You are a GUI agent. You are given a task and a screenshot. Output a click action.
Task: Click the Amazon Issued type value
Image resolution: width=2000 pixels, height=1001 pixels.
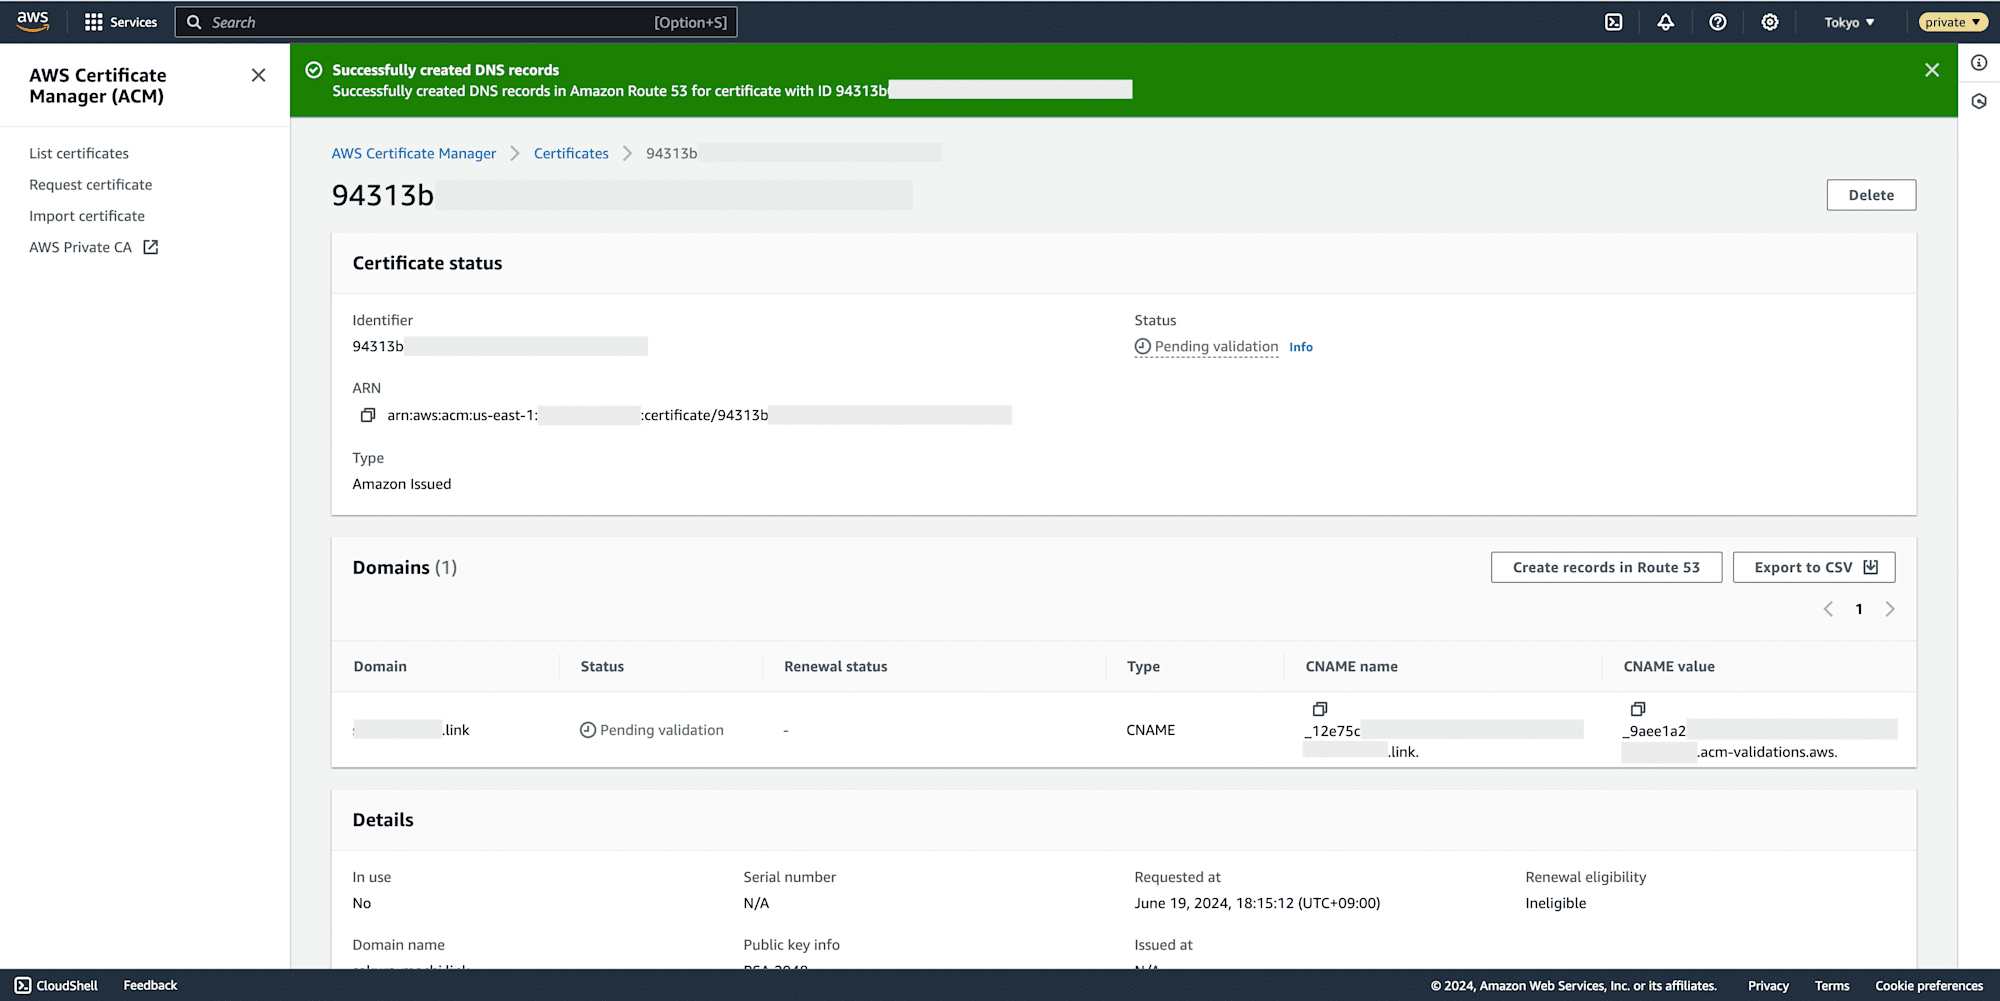click(402, 484)
